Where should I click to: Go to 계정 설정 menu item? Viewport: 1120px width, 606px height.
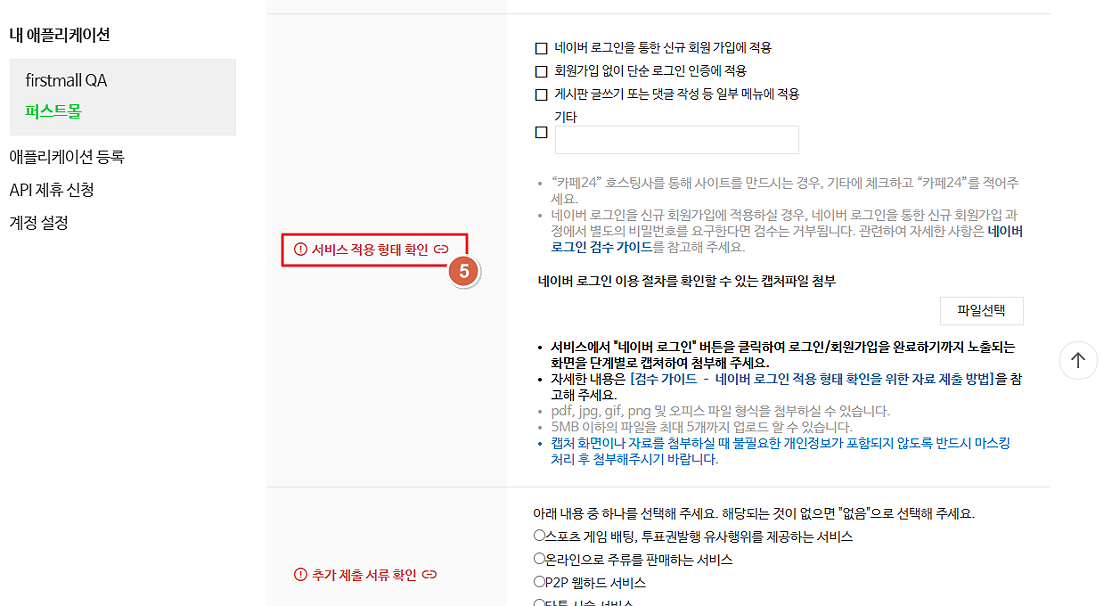pyautogui.click(x=39, y=222)
